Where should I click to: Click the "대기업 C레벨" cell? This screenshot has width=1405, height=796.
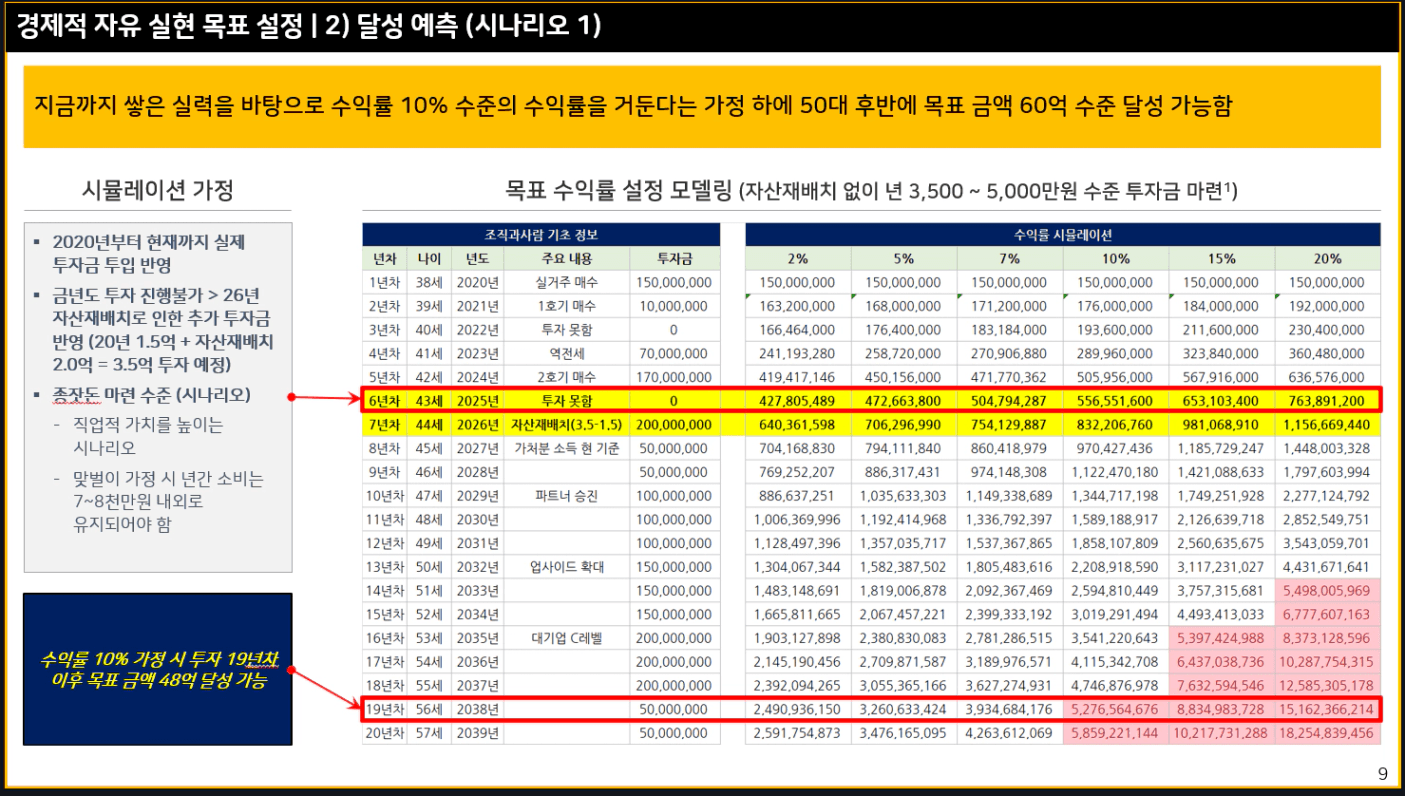tap(566, 637)
